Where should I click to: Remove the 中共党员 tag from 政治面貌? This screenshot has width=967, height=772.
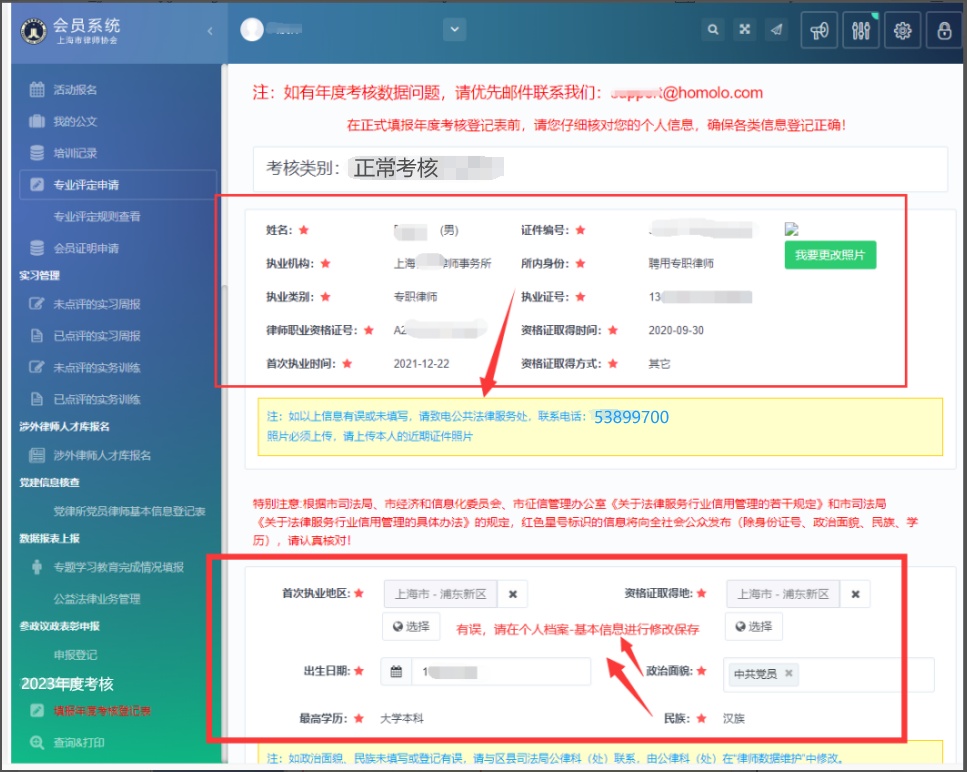(789, 674)
